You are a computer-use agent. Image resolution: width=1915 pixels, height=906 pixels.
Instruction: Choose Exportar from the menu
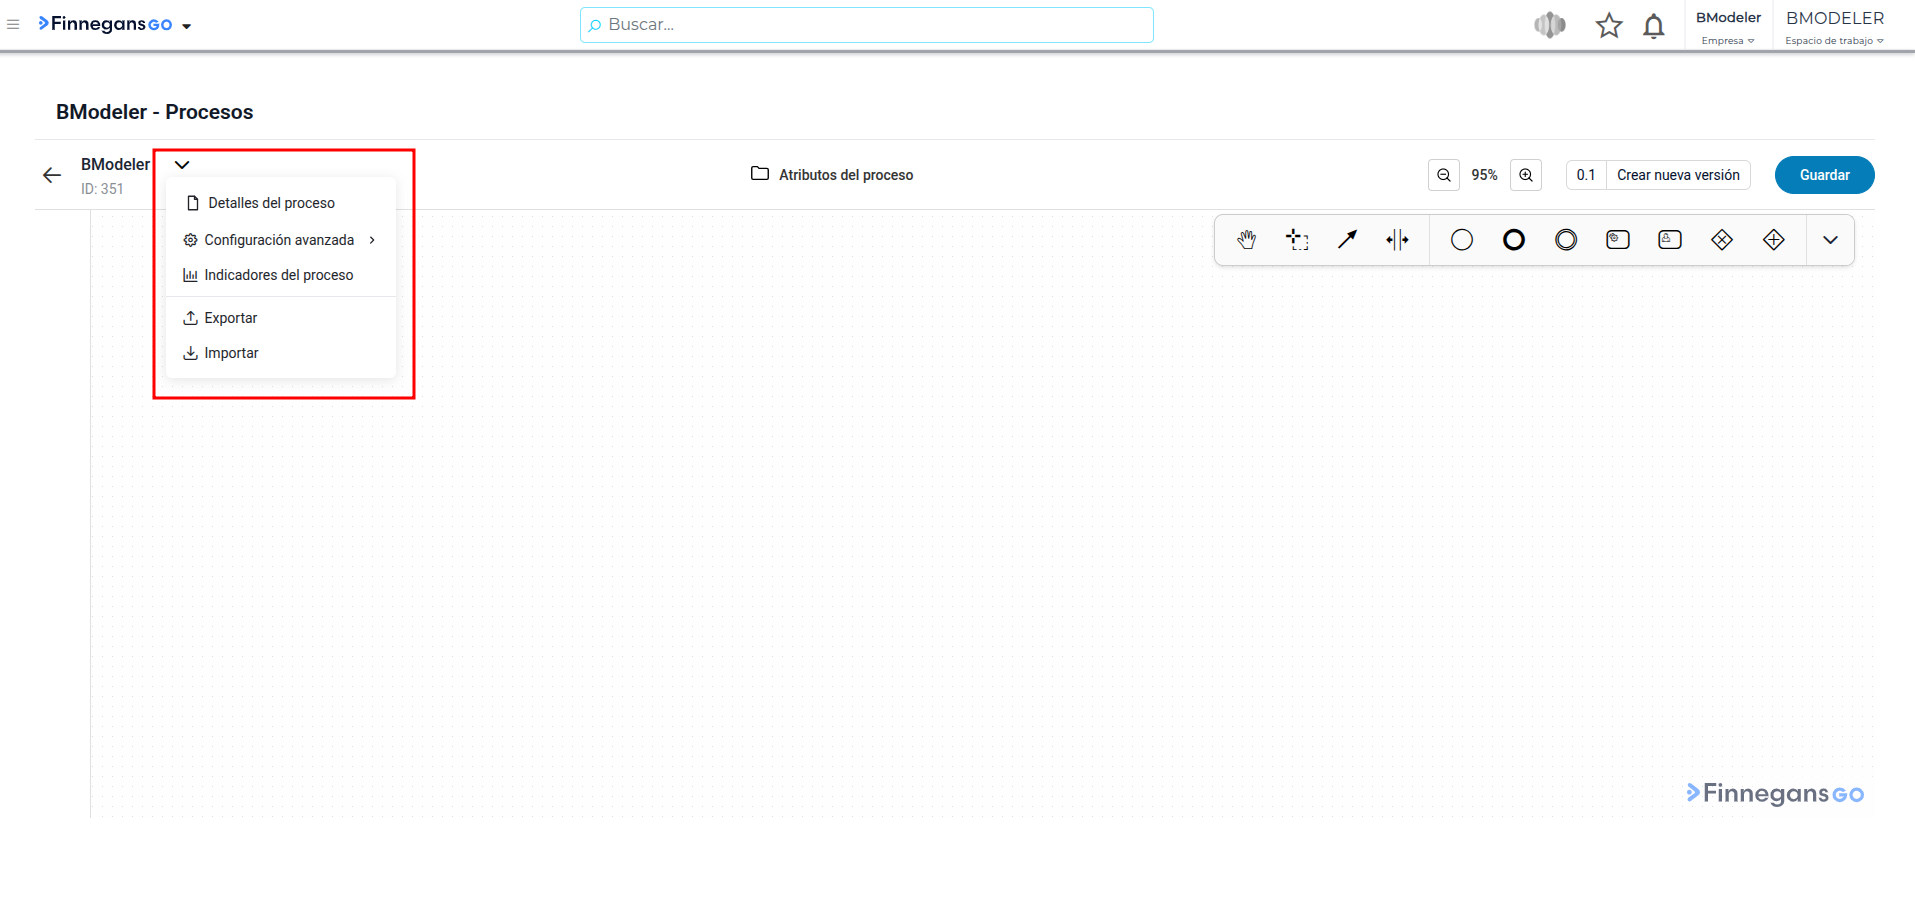point(281,318)
